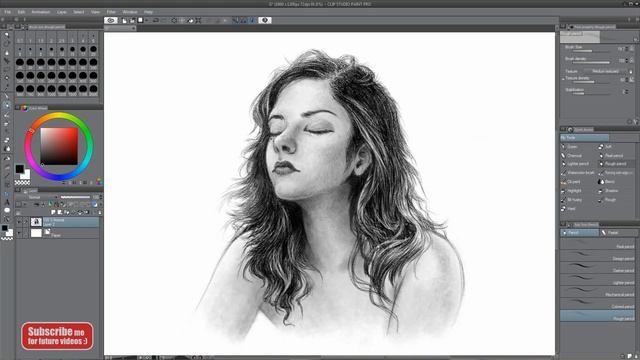The width and height of the screenshot is (640, 360).
Task: Expand the Texture density options
Action: click(563, 79)
